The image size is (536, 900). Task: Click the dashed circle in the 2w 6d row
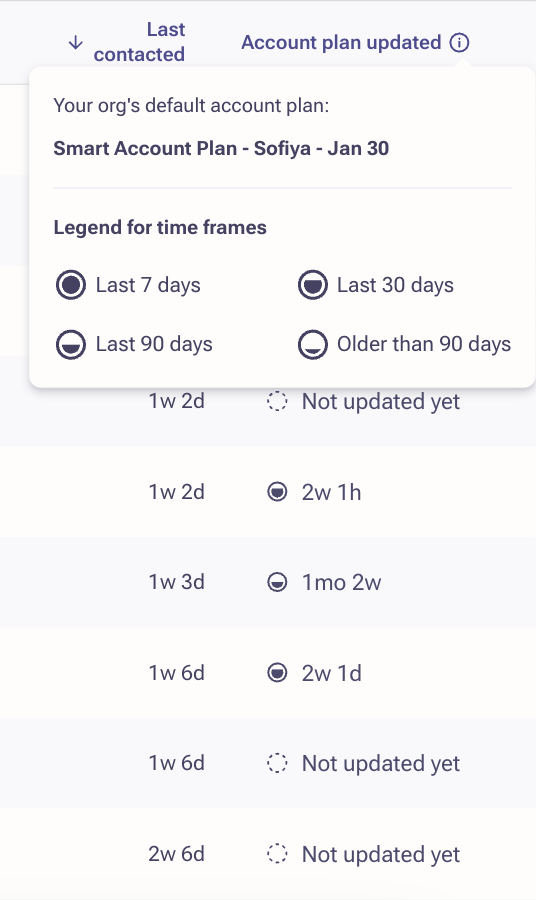click(277, 854)
